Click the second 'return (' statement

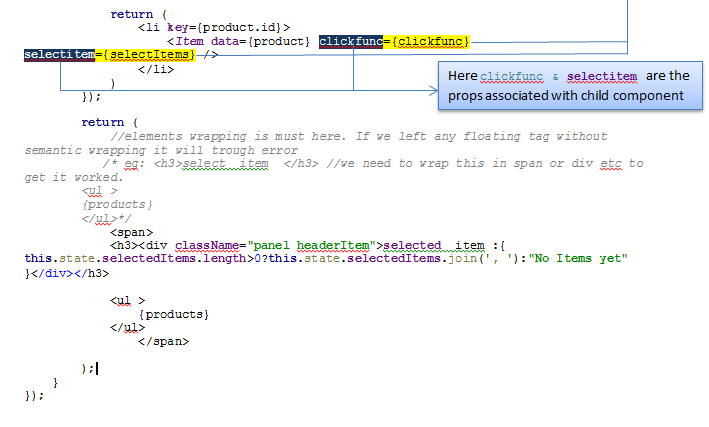tap(110, 123)
